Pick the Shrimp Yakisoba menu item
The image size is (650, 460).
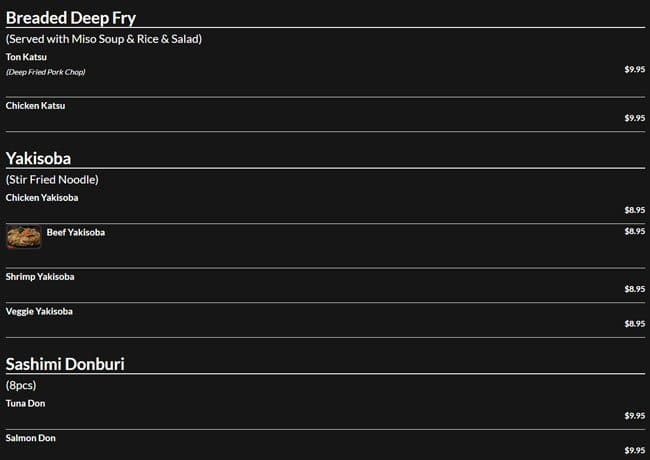(40, 277)
